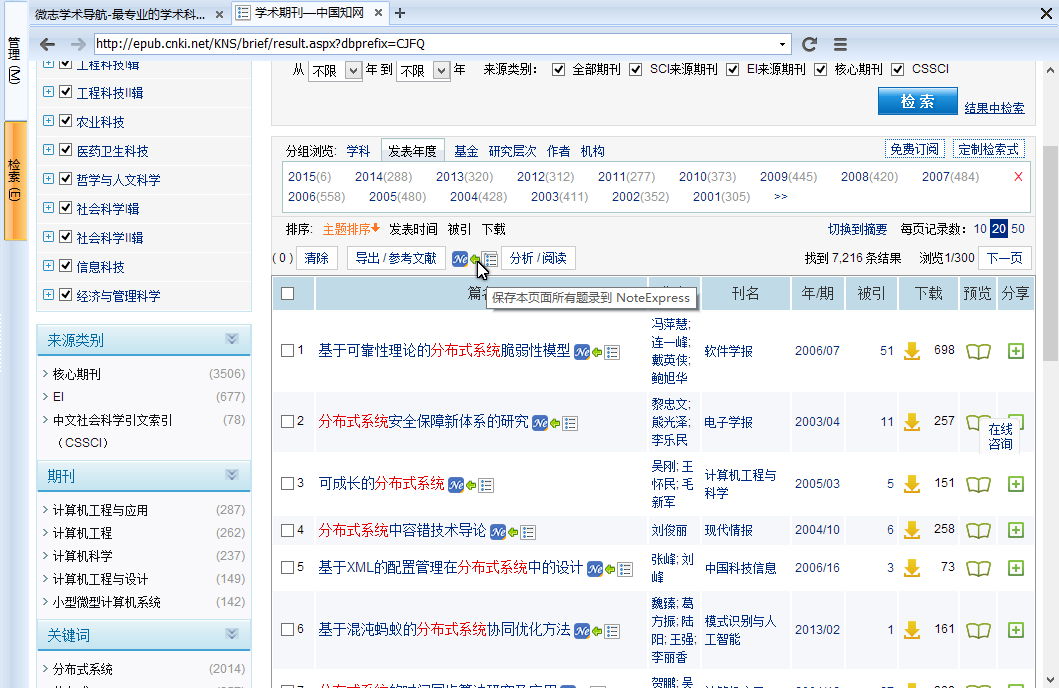1059x688 pixels.
Task: Switch to the 基金 group browsing tab
Action: [465, 151]
